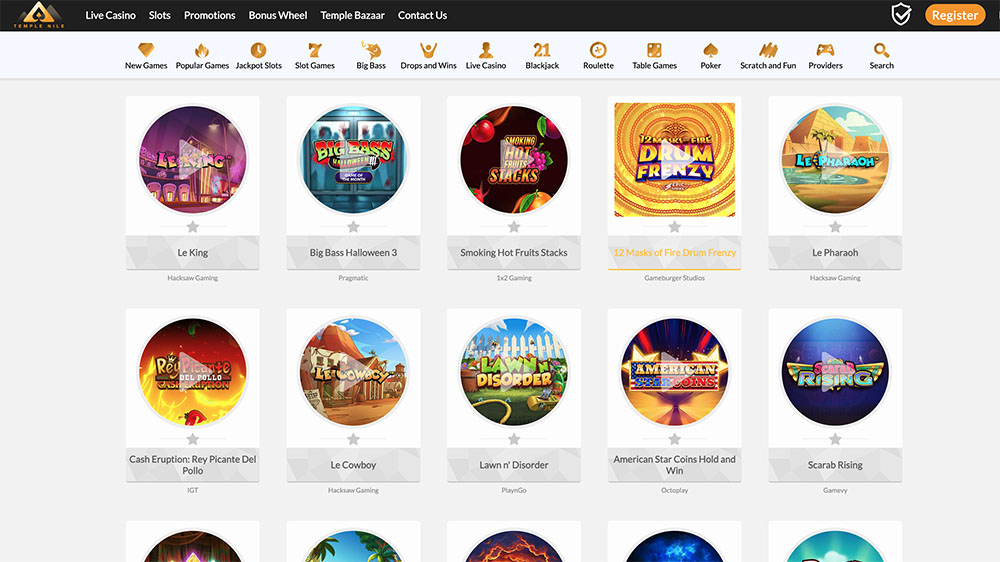Screen dimensions: 1000x562
Task: Open the Contact Us menu item
Action: click(x=422, y=15)
